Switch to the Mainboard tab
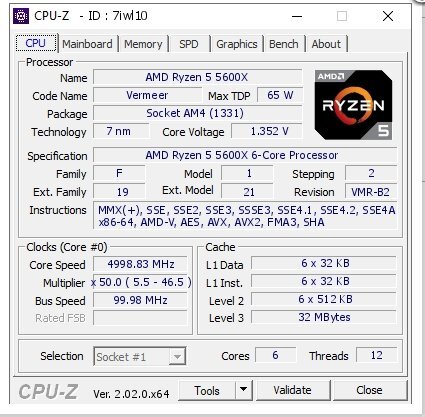Image resolution: width=425 pixels, height=417 pixels. click(87, 44)
